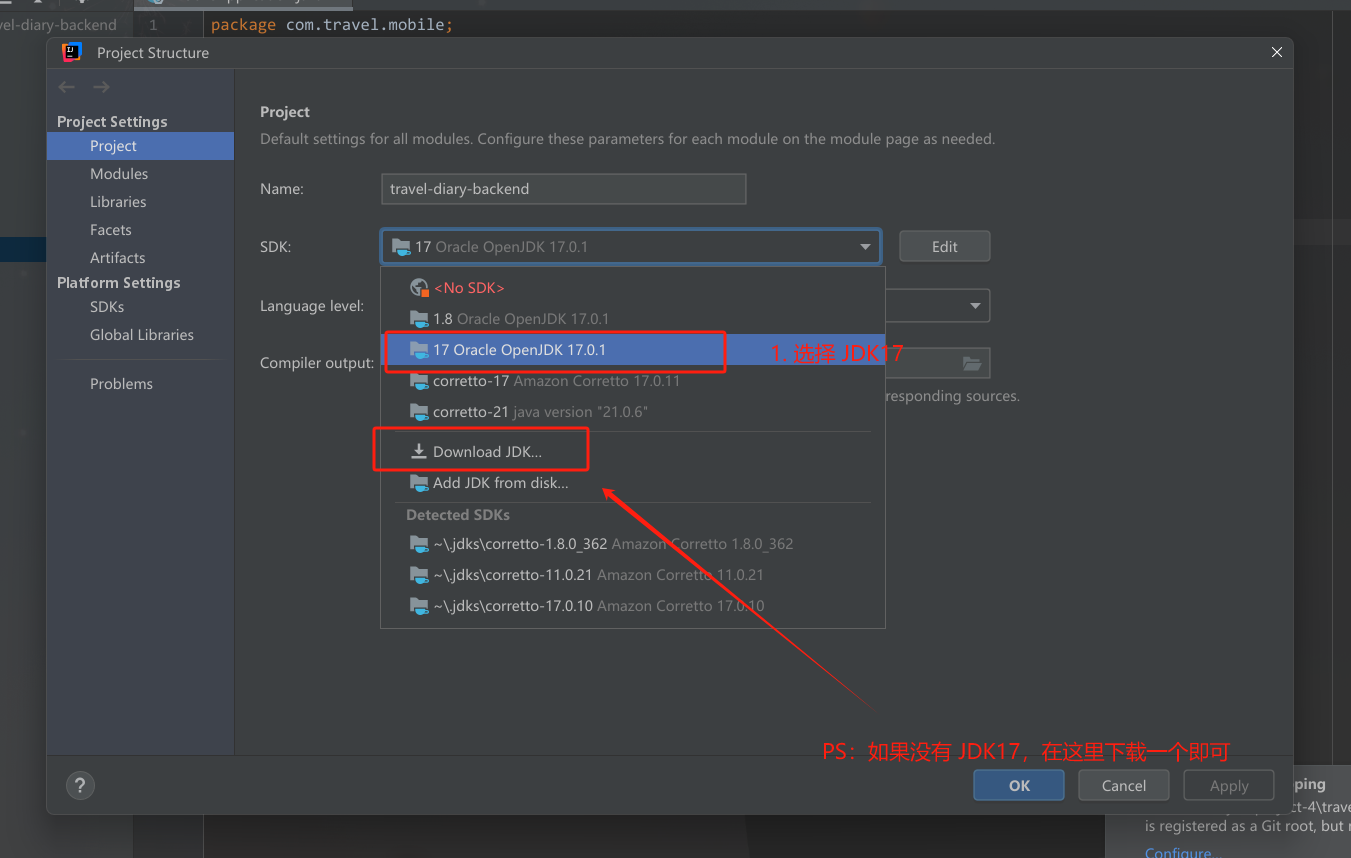The width and height of the screenshot is (1351, 858).
Task: Open Project settings page
Action: point(140,146)
